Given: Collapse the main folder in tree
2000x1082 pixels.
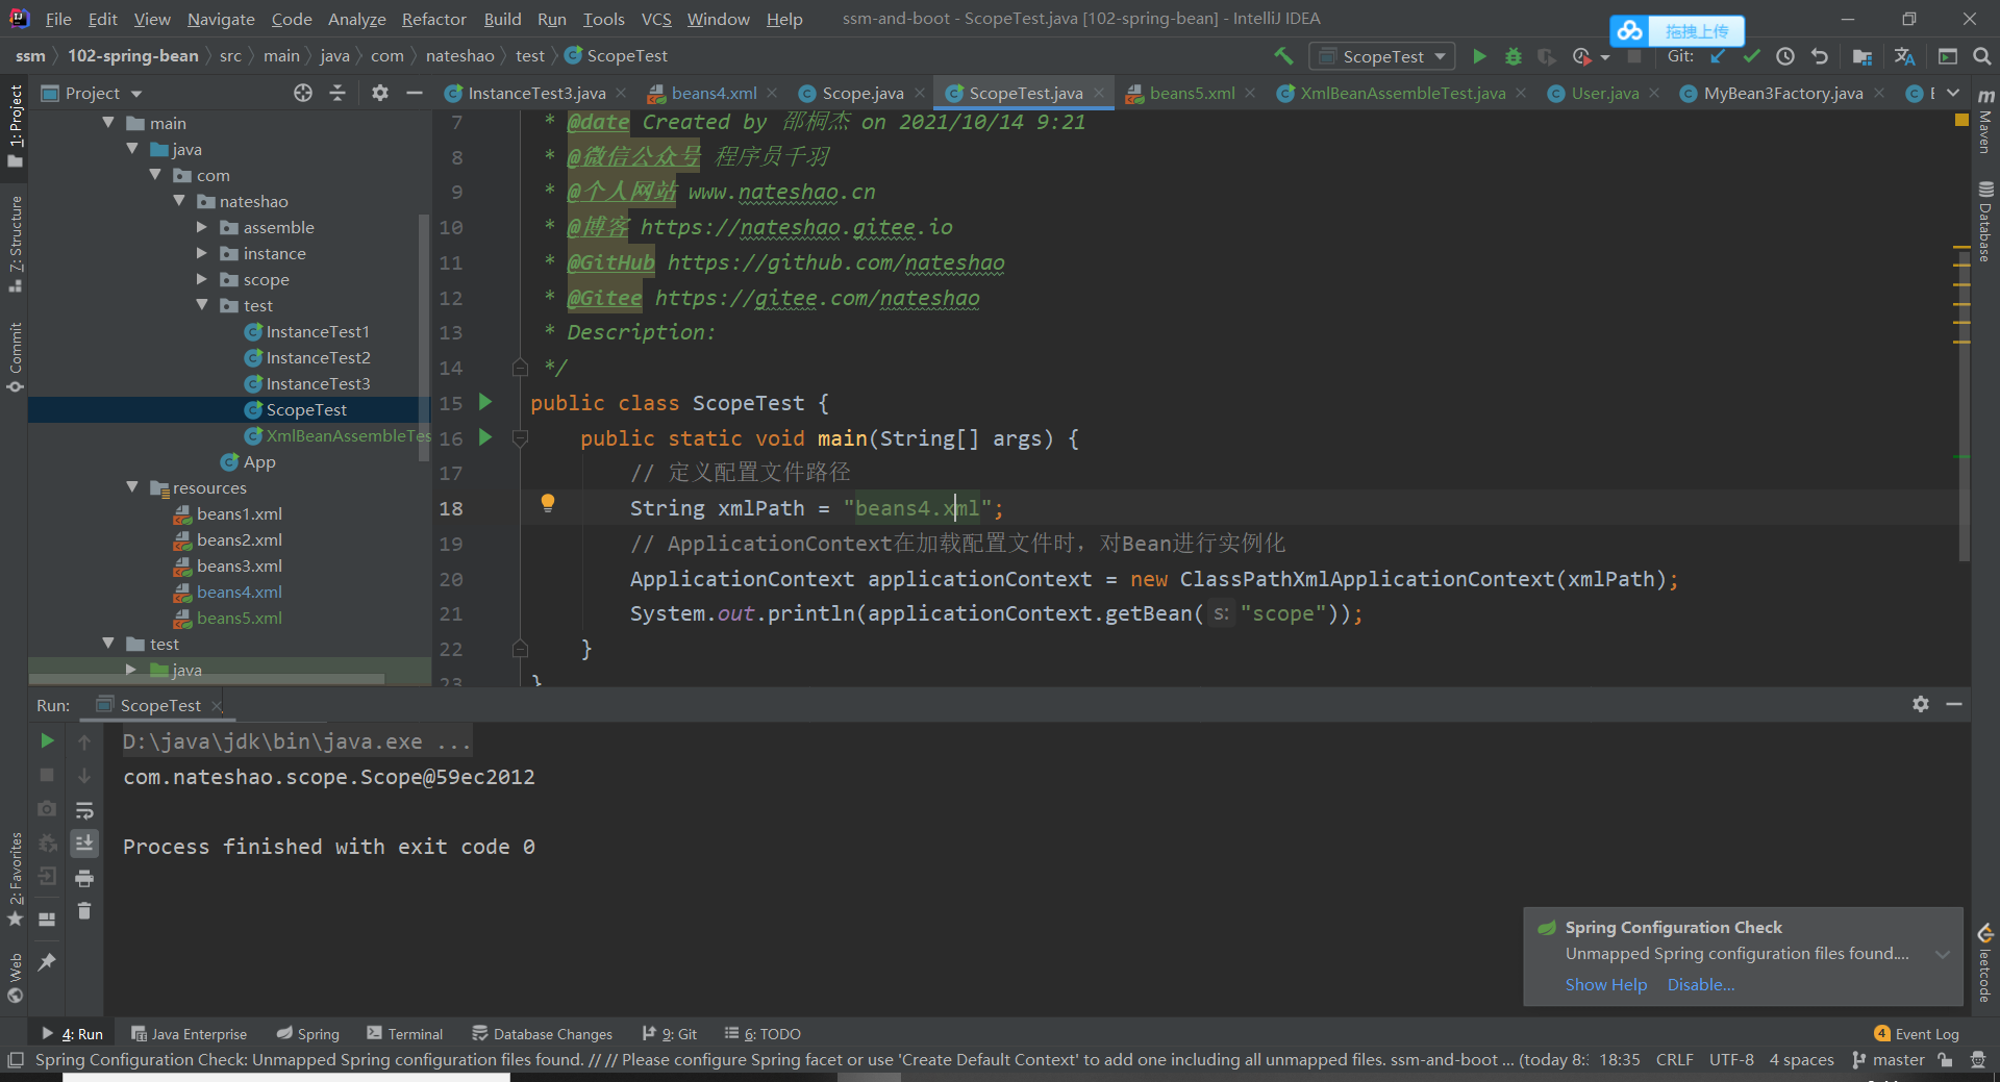Looking at the screenshot, I should point(108,122).
